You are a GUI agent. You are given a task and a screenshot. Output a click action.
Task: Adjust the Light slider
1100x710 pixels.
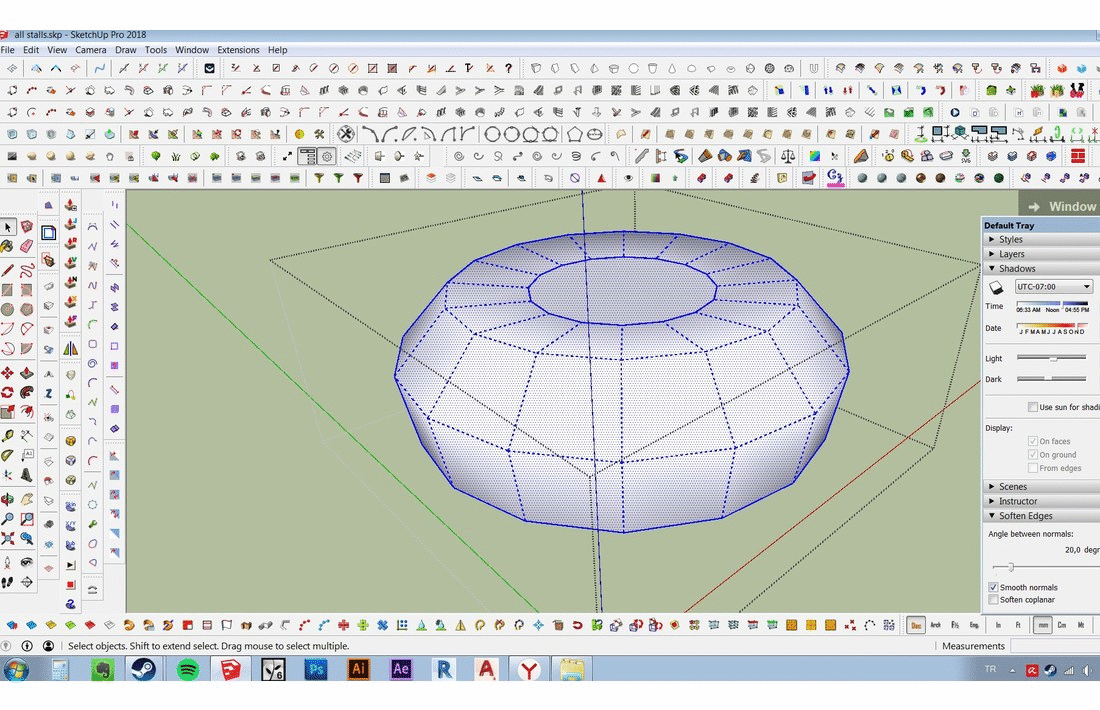pyautogui.click(x=1051, y=358)
